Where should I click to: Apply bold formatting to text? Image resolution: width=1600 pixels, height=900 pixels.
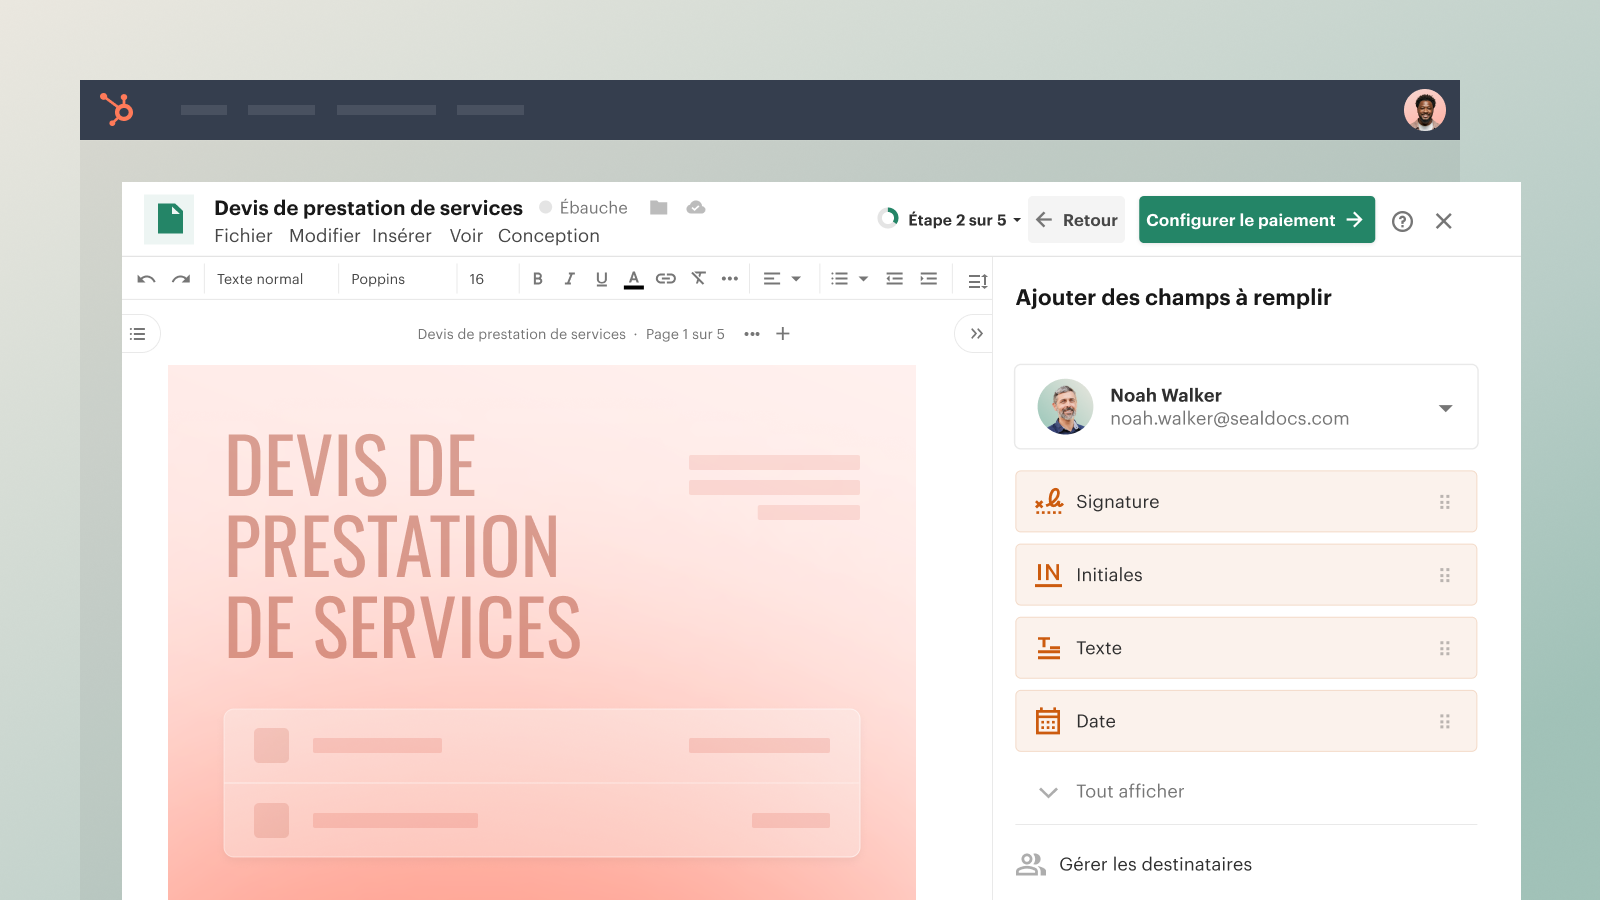(538, 279)
